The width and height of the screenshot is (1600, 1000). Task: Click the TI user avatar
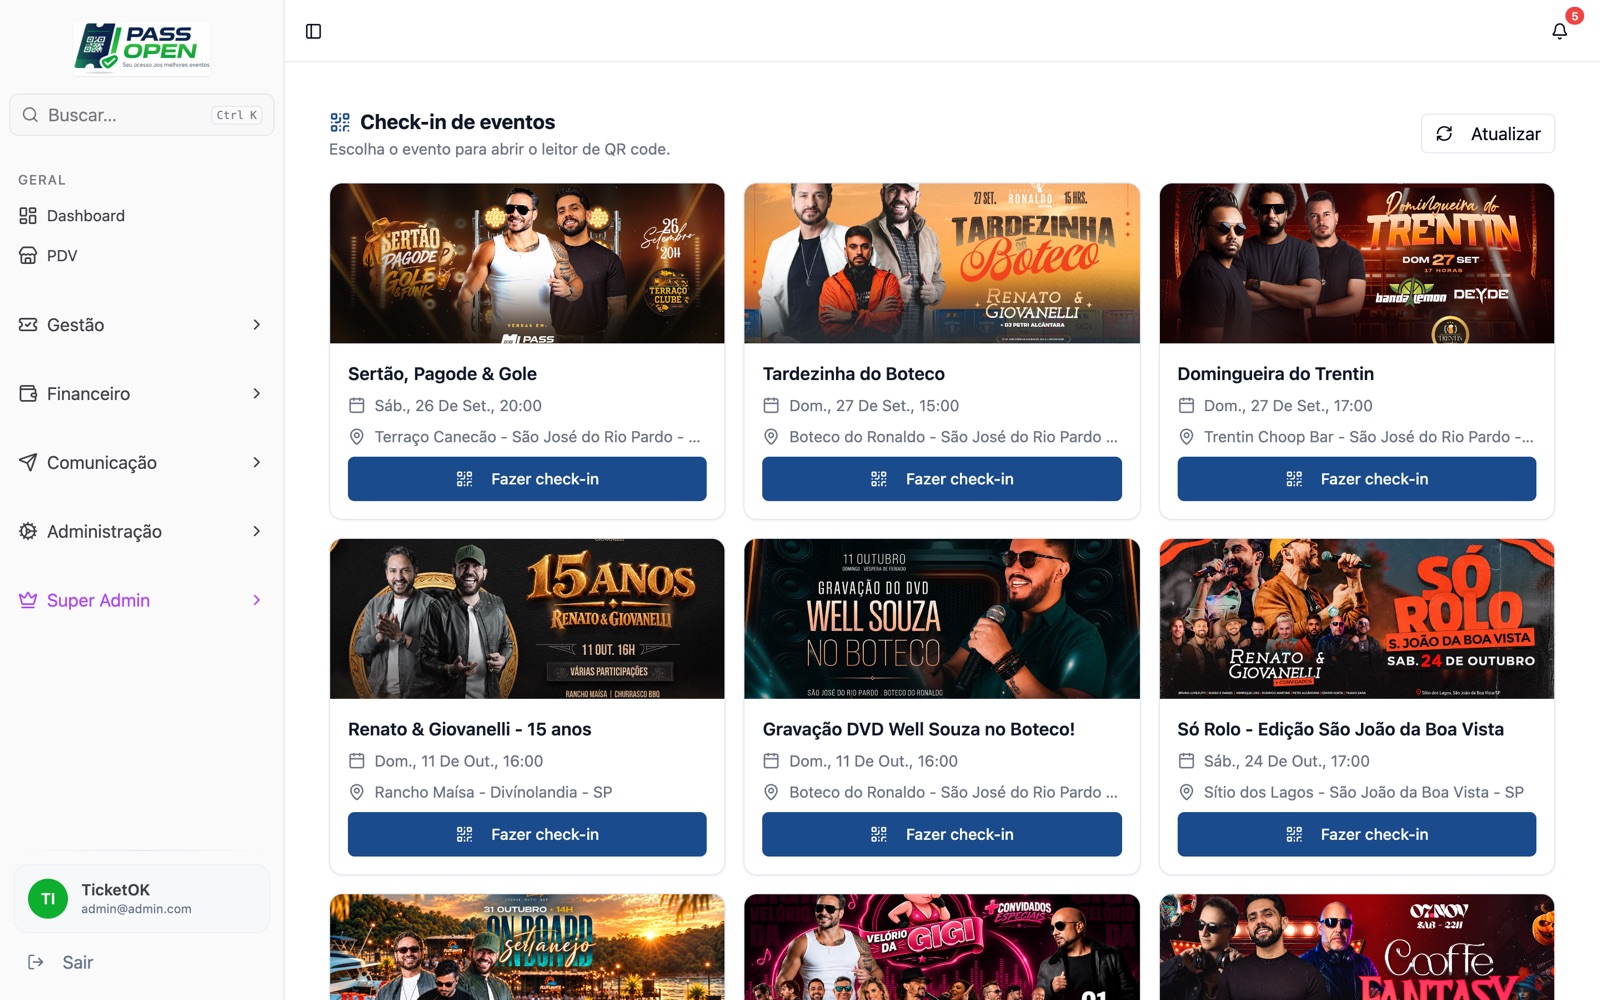point(48,898)
